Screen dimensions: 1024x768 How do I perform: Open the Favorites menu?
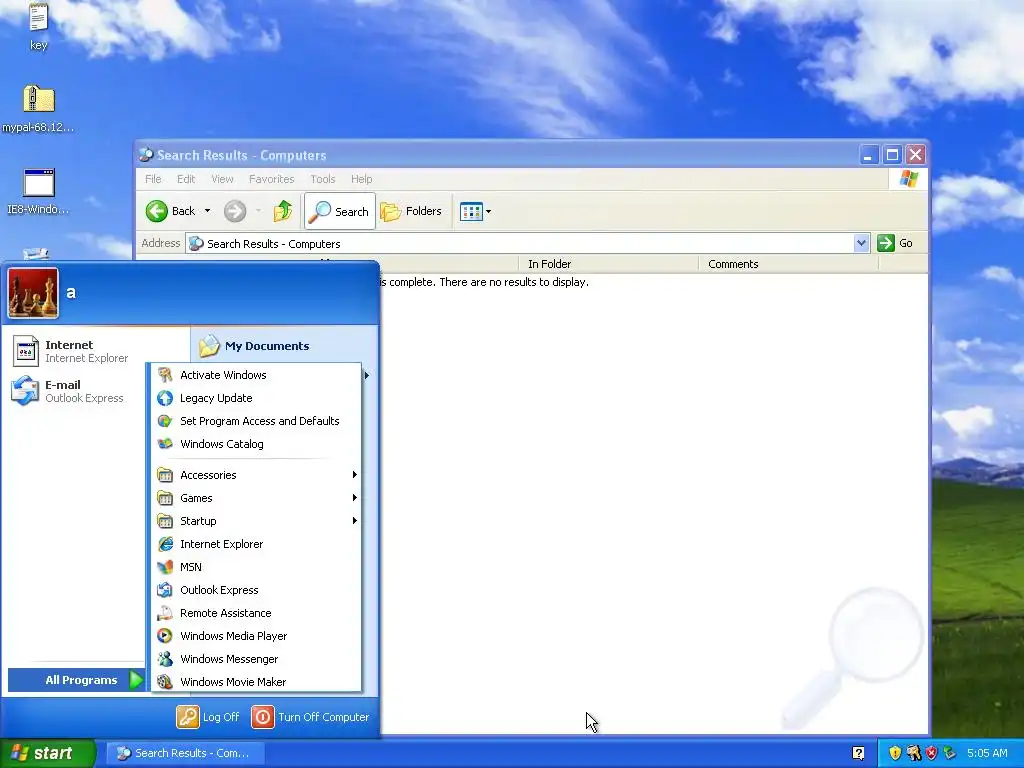pyautogui.click(x=272, y=179)
